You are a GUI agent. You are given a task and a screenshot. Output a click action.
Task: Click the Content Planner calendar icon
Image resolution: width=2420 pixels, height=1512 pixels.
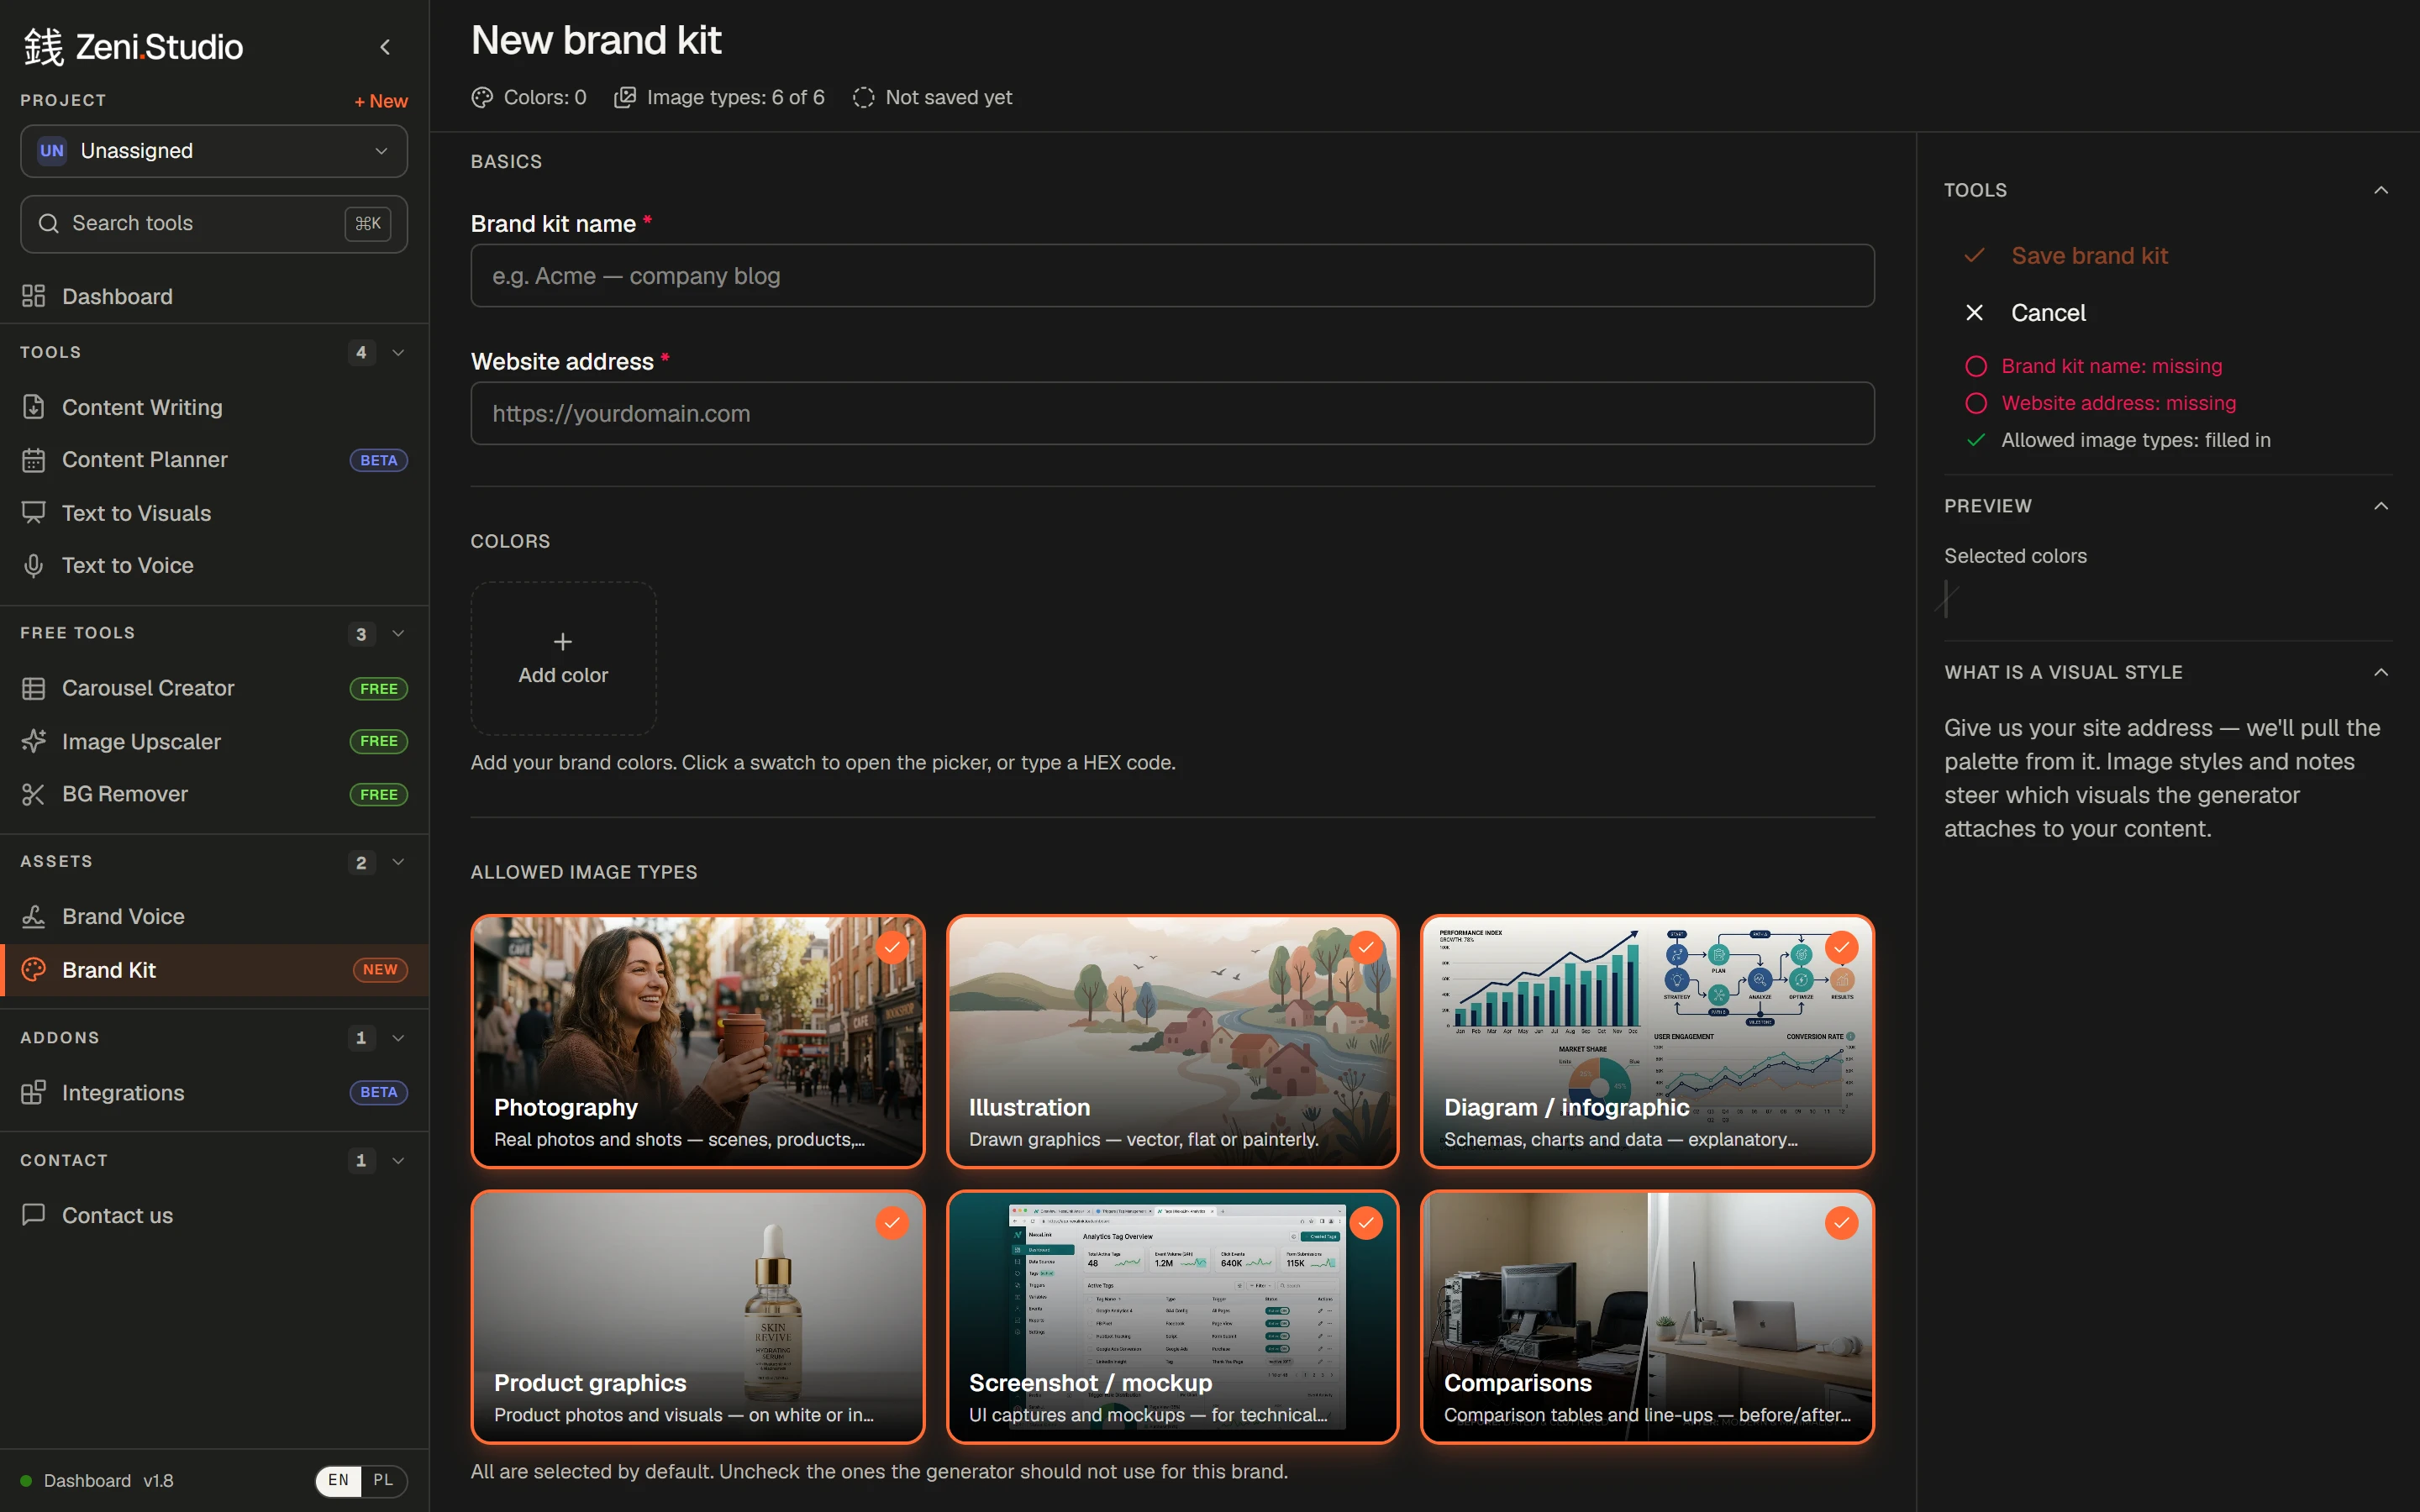tap(34, 460)
